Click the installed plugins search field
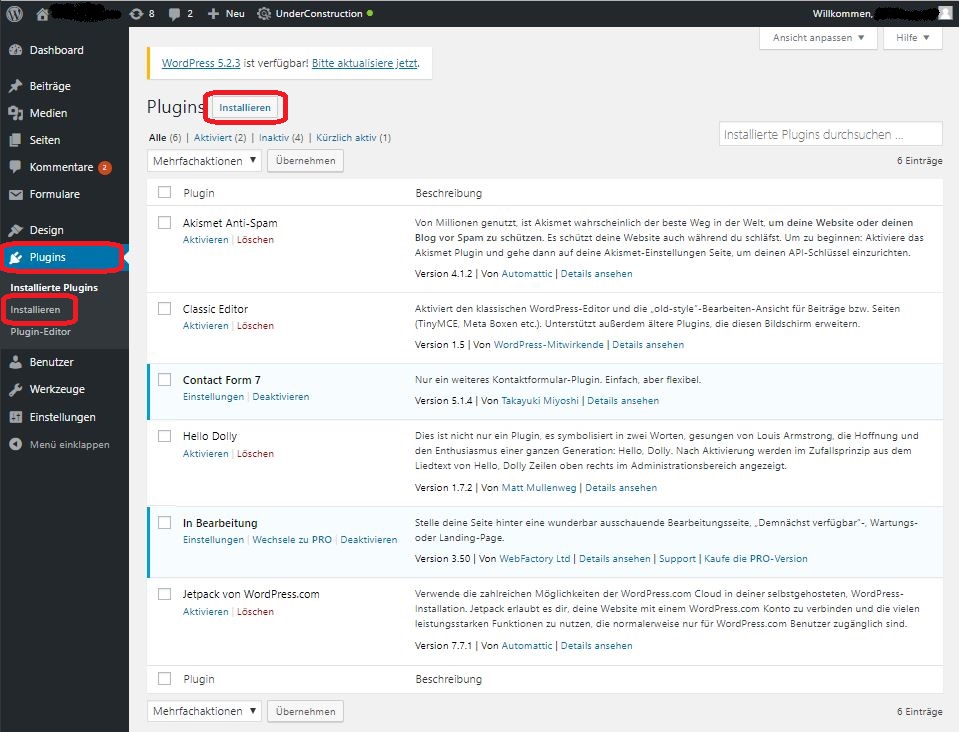The height and width of the screenshot is (732, 959). click(831, 133)
